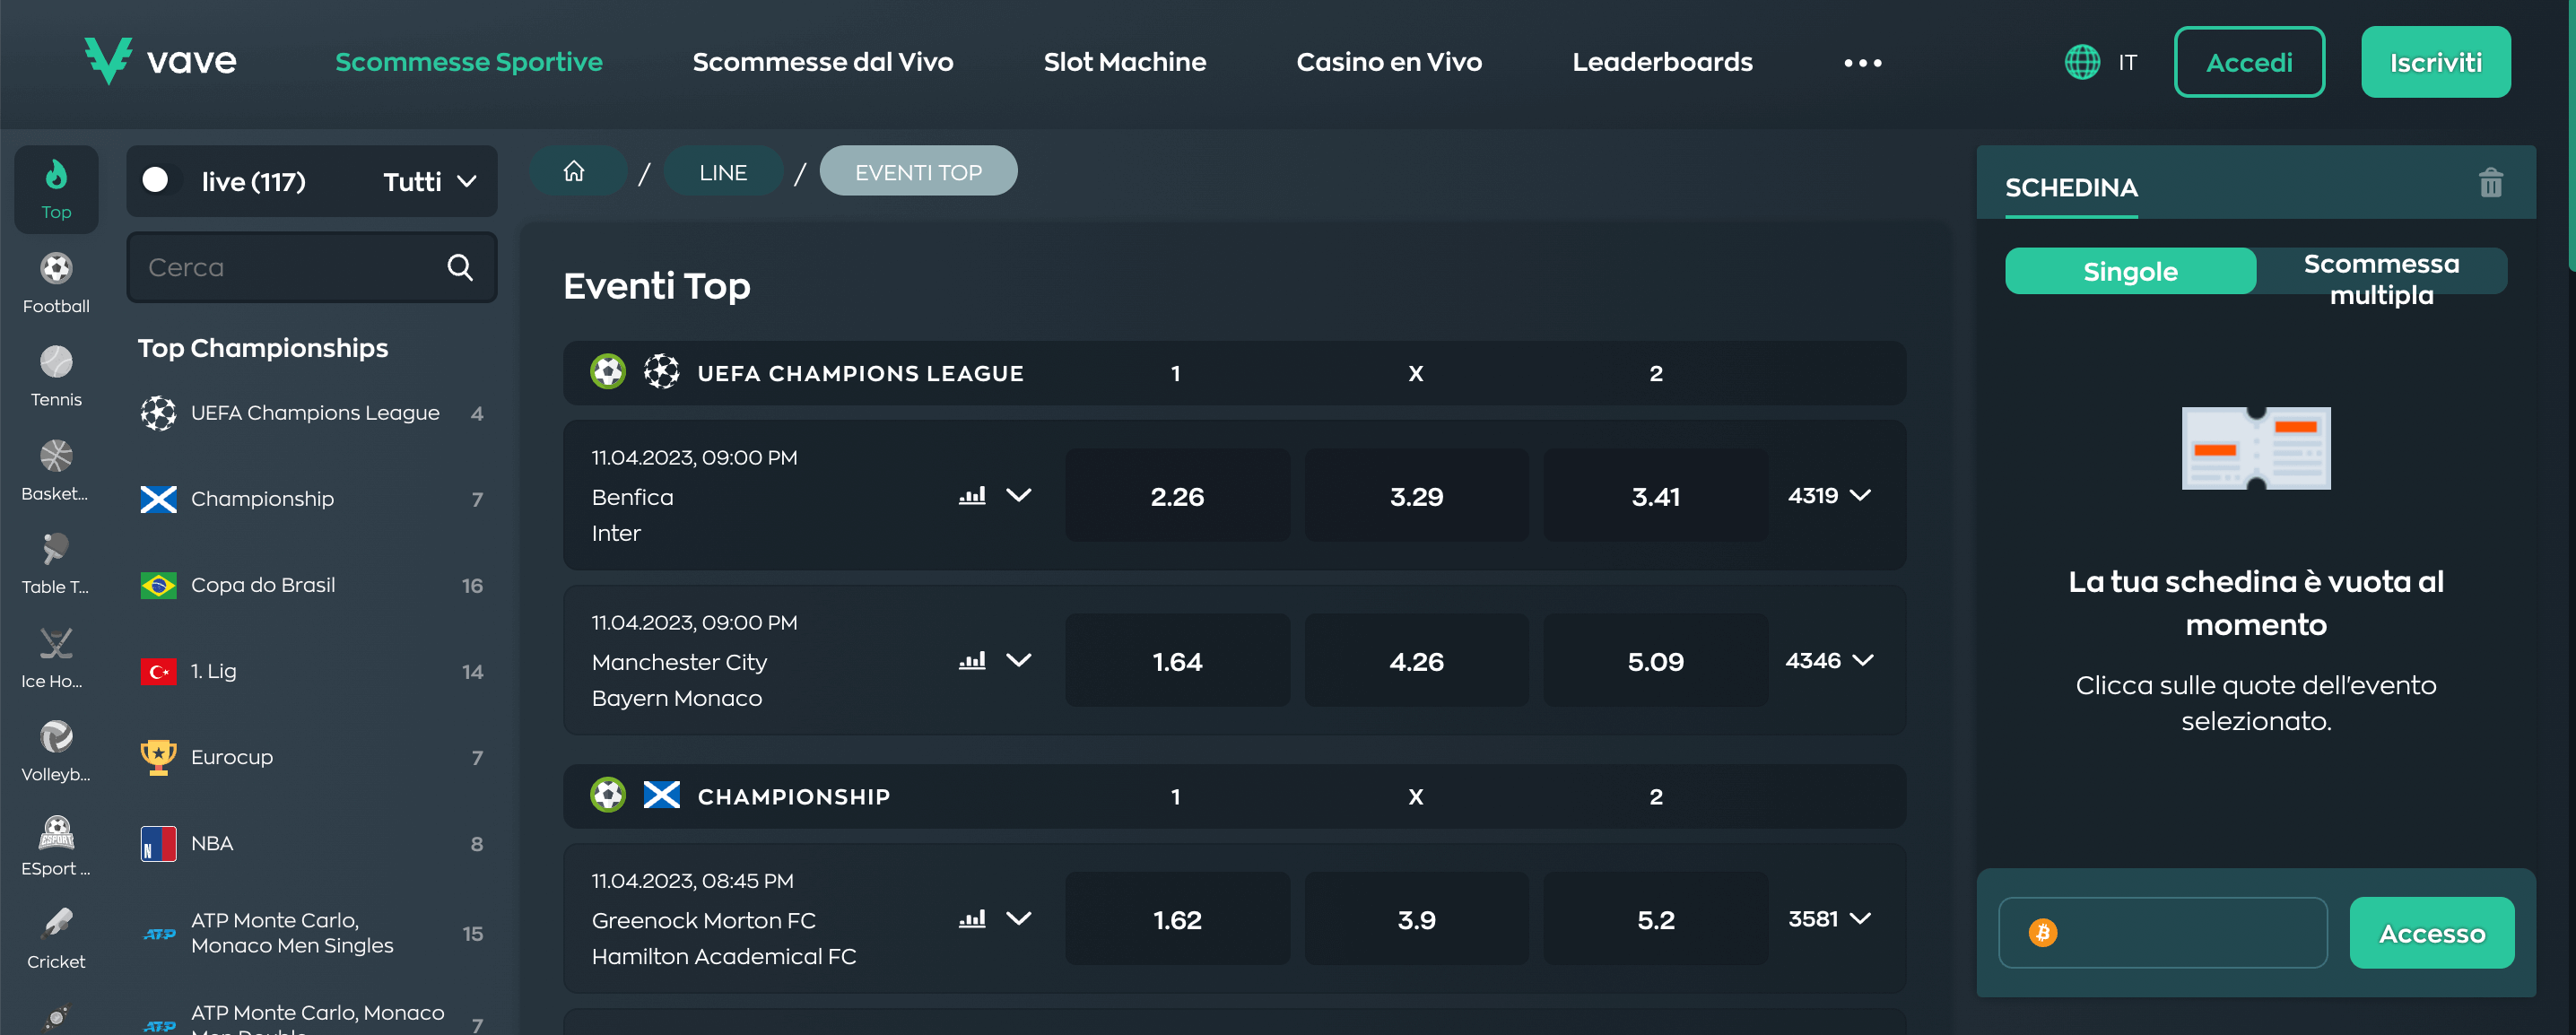Image resolution: width=2576 pixels, height=1035 pixels.
Task: Open Eurocup championship
Action: point(311,756)
